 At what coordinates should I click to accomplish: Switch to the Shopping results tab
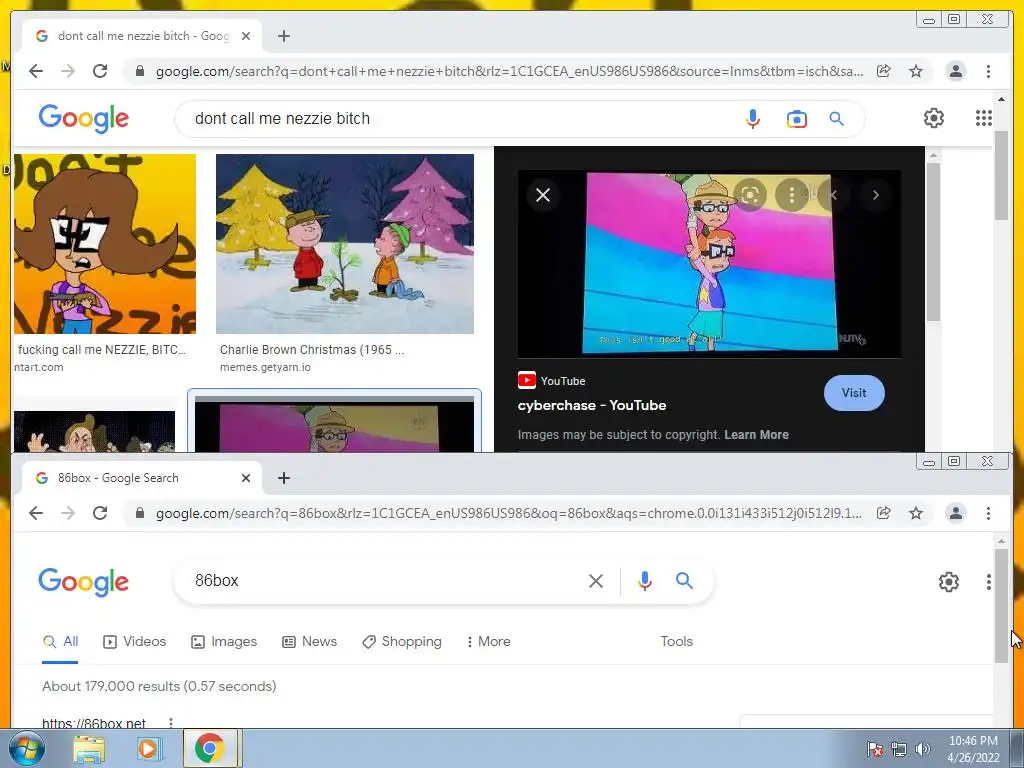pos(402,642)
